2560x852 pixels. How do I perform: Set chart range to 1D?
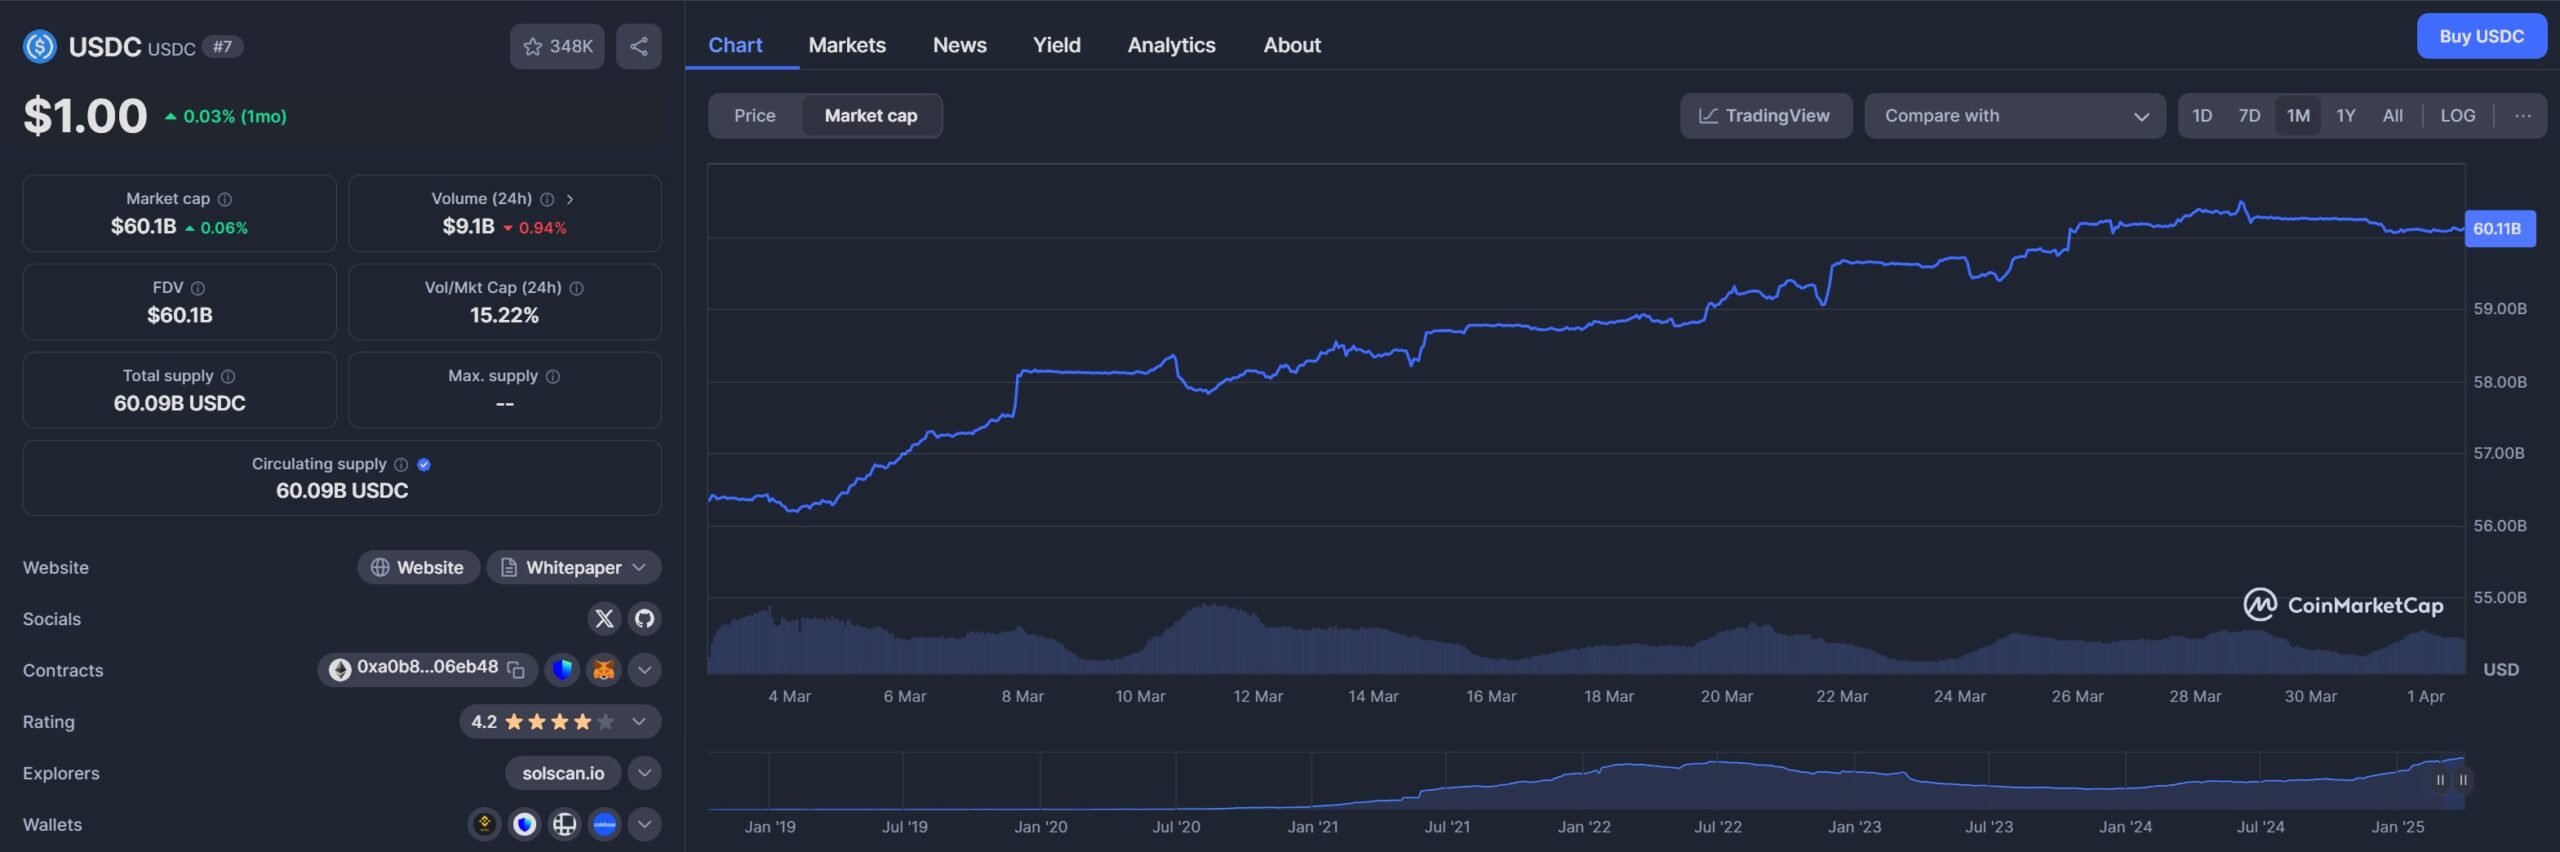2202,116
